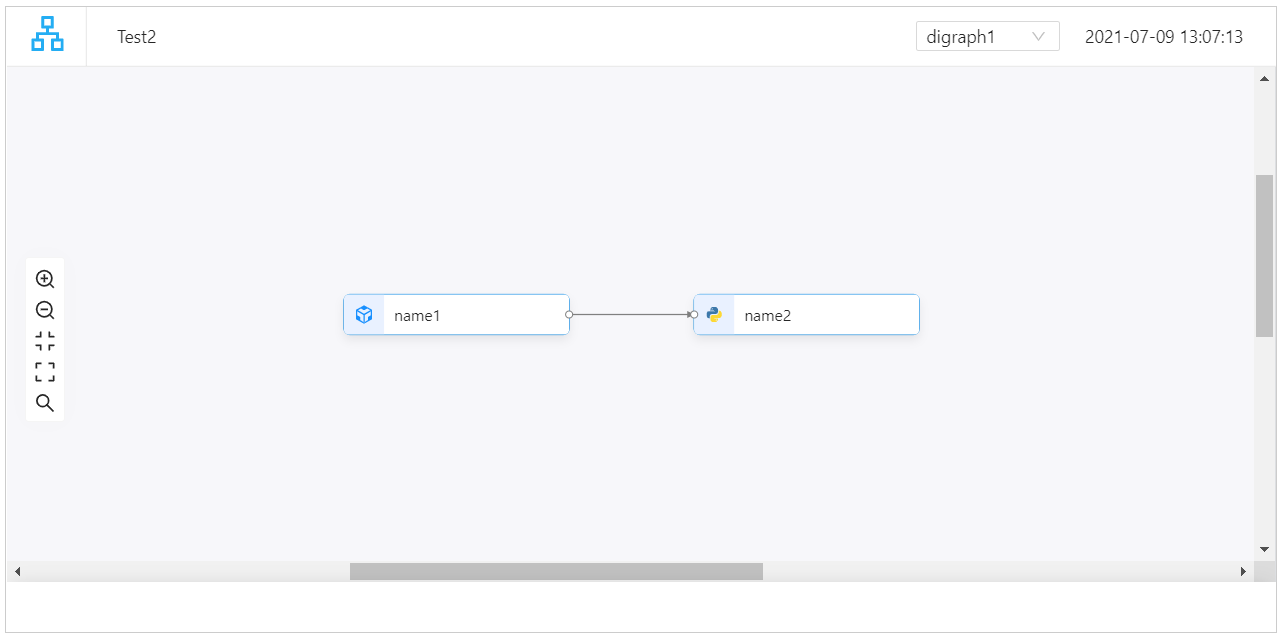
Task: Select the zoom in tool
Action: tap(44, 278)
